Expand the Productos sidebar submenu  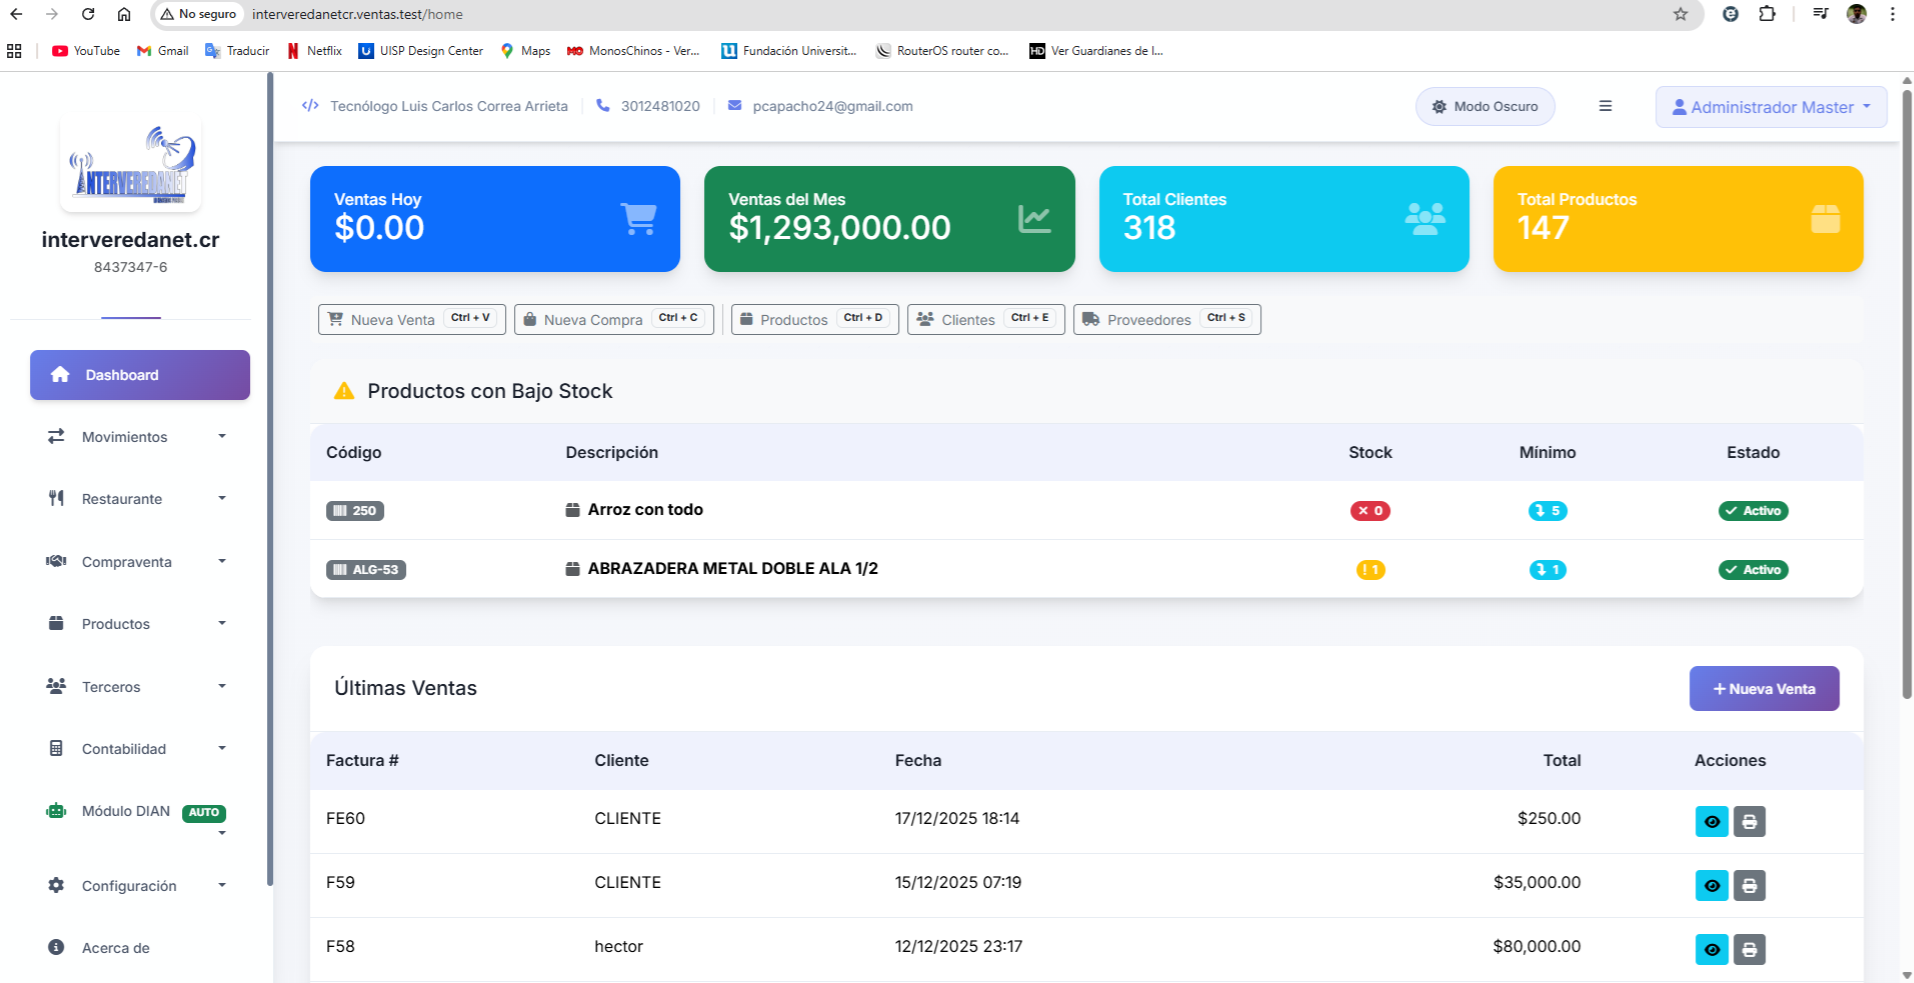(114, 623)
